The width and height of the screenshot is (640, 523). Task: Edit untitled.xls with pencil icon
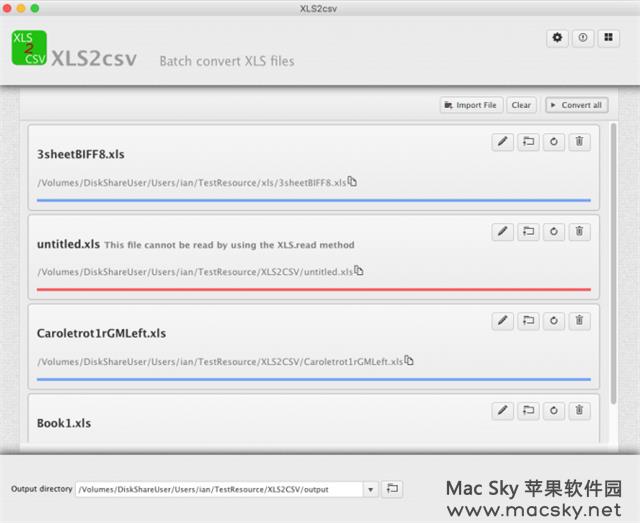502,232
